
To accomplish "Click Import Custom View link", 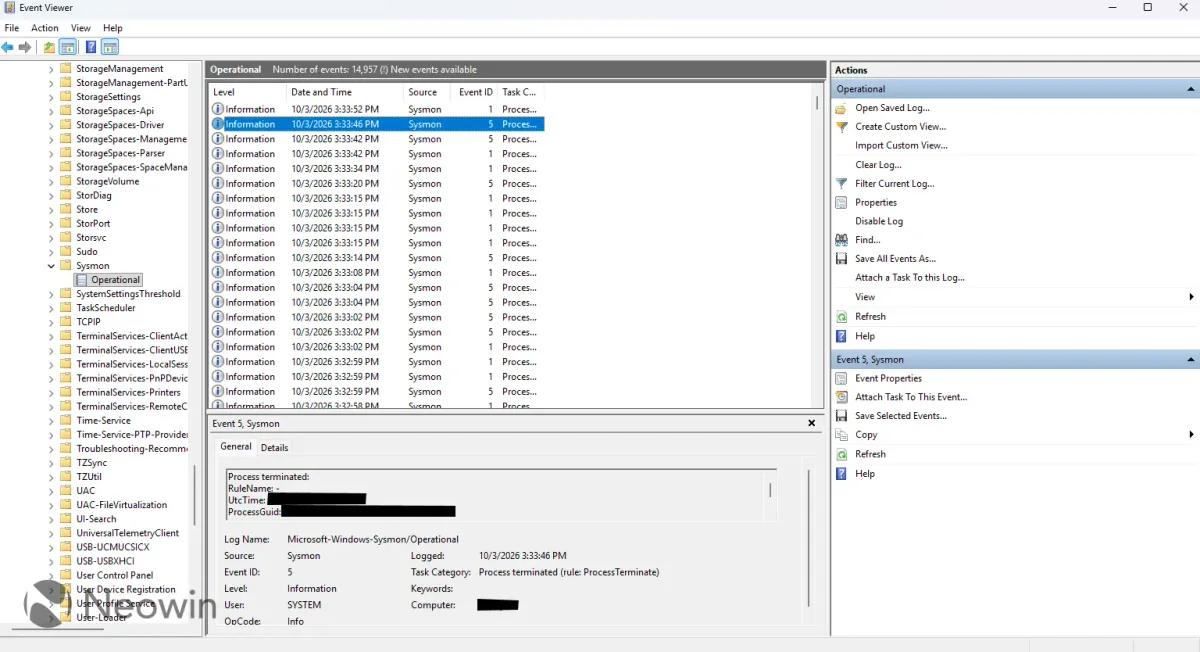I will pyautogui.click(x=901, y=146).
